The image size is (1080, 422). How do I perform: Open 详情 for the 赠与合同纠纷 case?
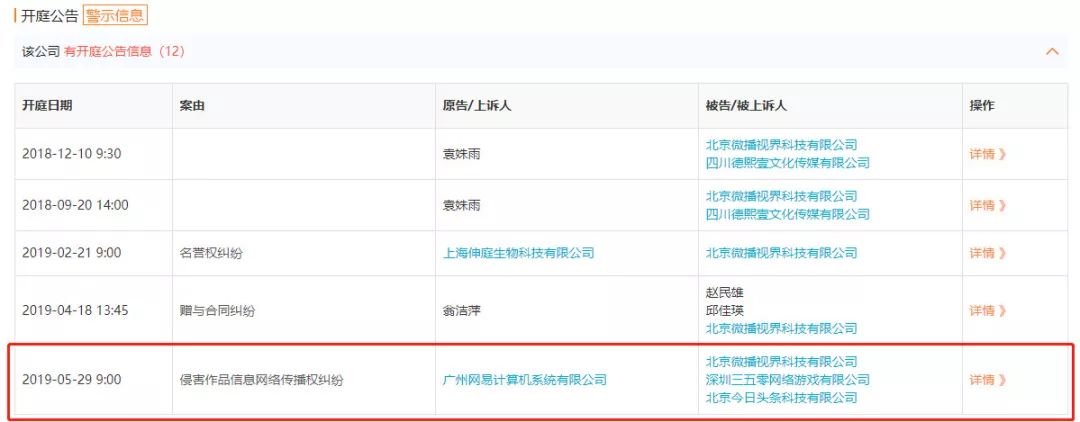coord(988,310)
